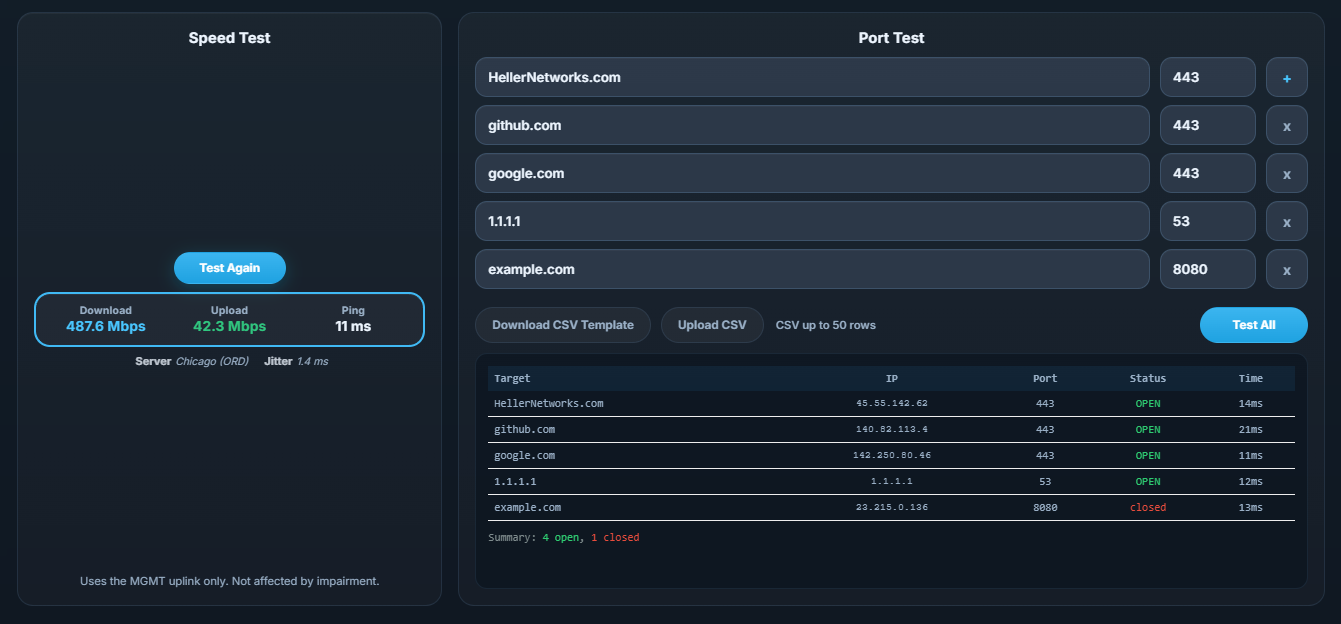Click the Target column header
1341x624 pixels.
(x=512, y=378)
